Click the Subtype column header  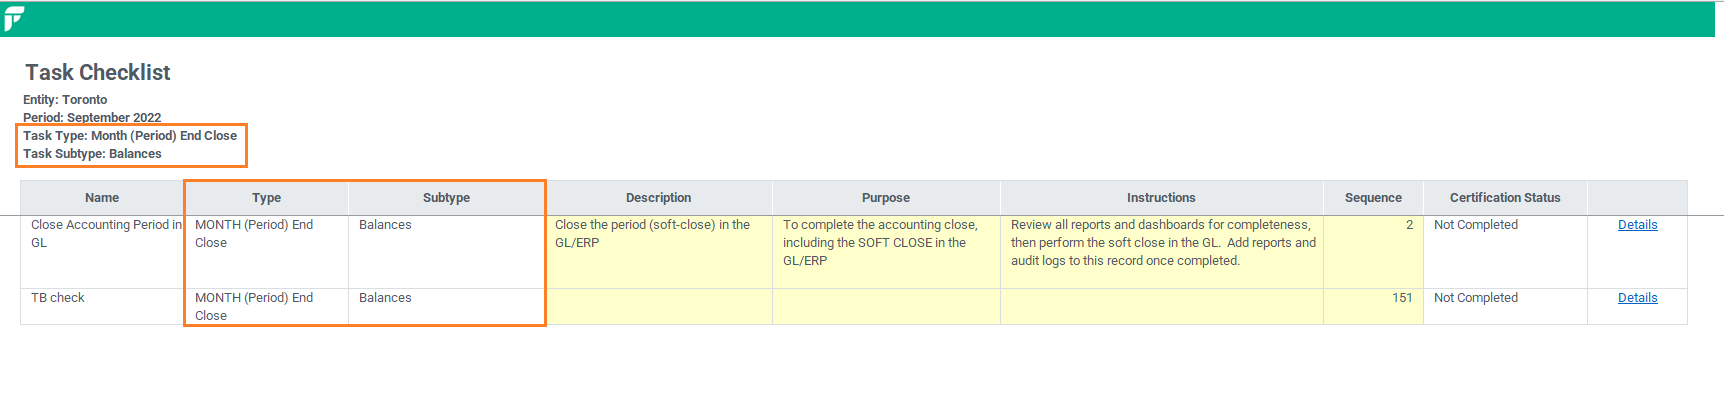[446, 198]
